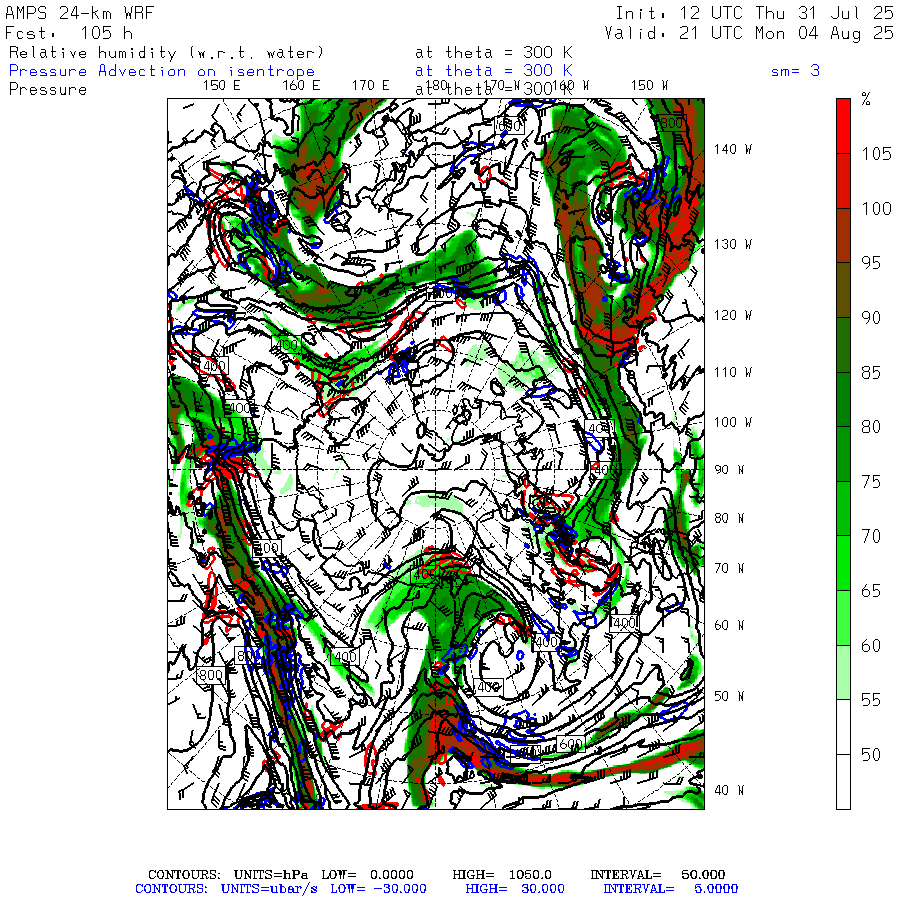This screenshot has width=900, height=900.
Task: Click the '170 E' longitude label
Action: (371, 86)
